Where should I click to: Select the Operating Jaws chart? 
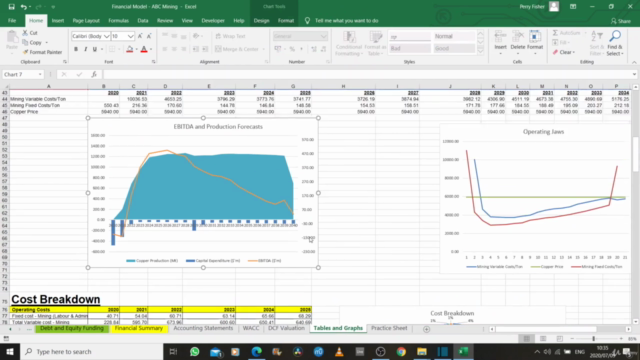pos(536,199)
